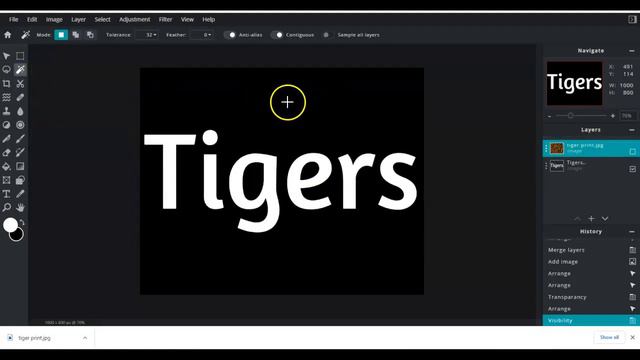The height and width of the screenshot is (360, 640).
Task: Select the Magic Wand tool in toolbox
Action: click(x=20, y=70)
